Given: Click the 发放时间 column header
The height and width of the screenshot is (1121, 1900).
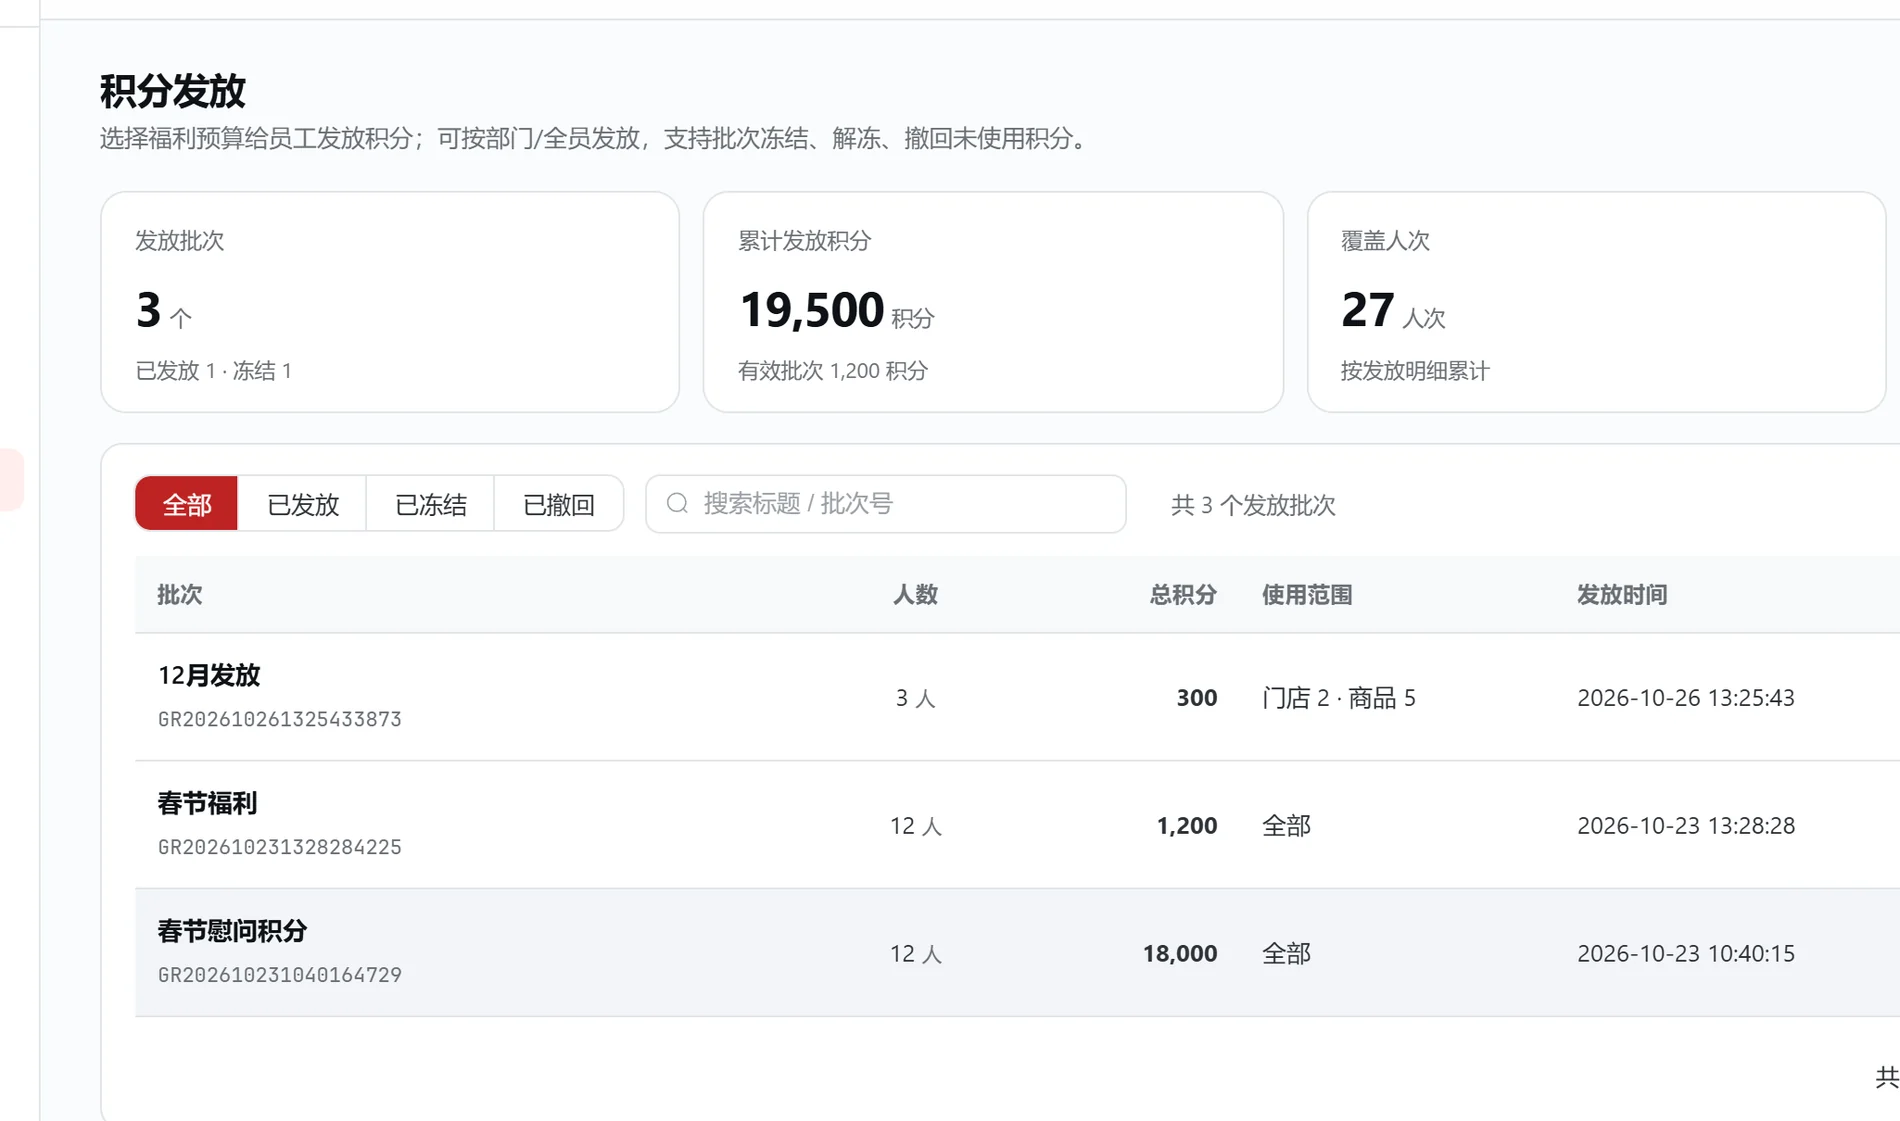Looking at the screenshot, I should (1622, 595).
